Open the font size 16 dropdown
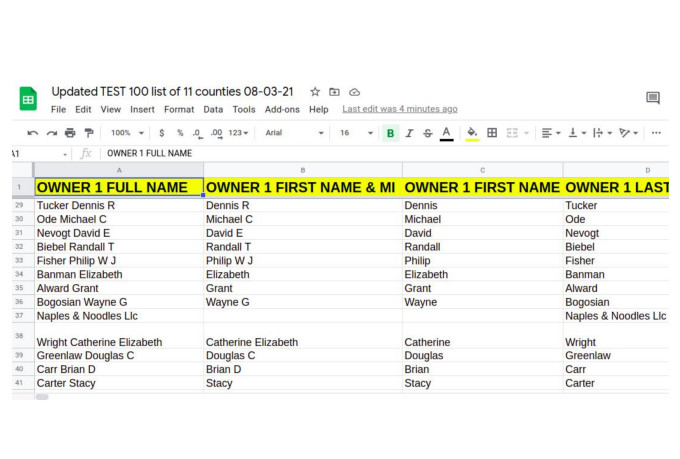The image size is (680, 459). (356, 133)
